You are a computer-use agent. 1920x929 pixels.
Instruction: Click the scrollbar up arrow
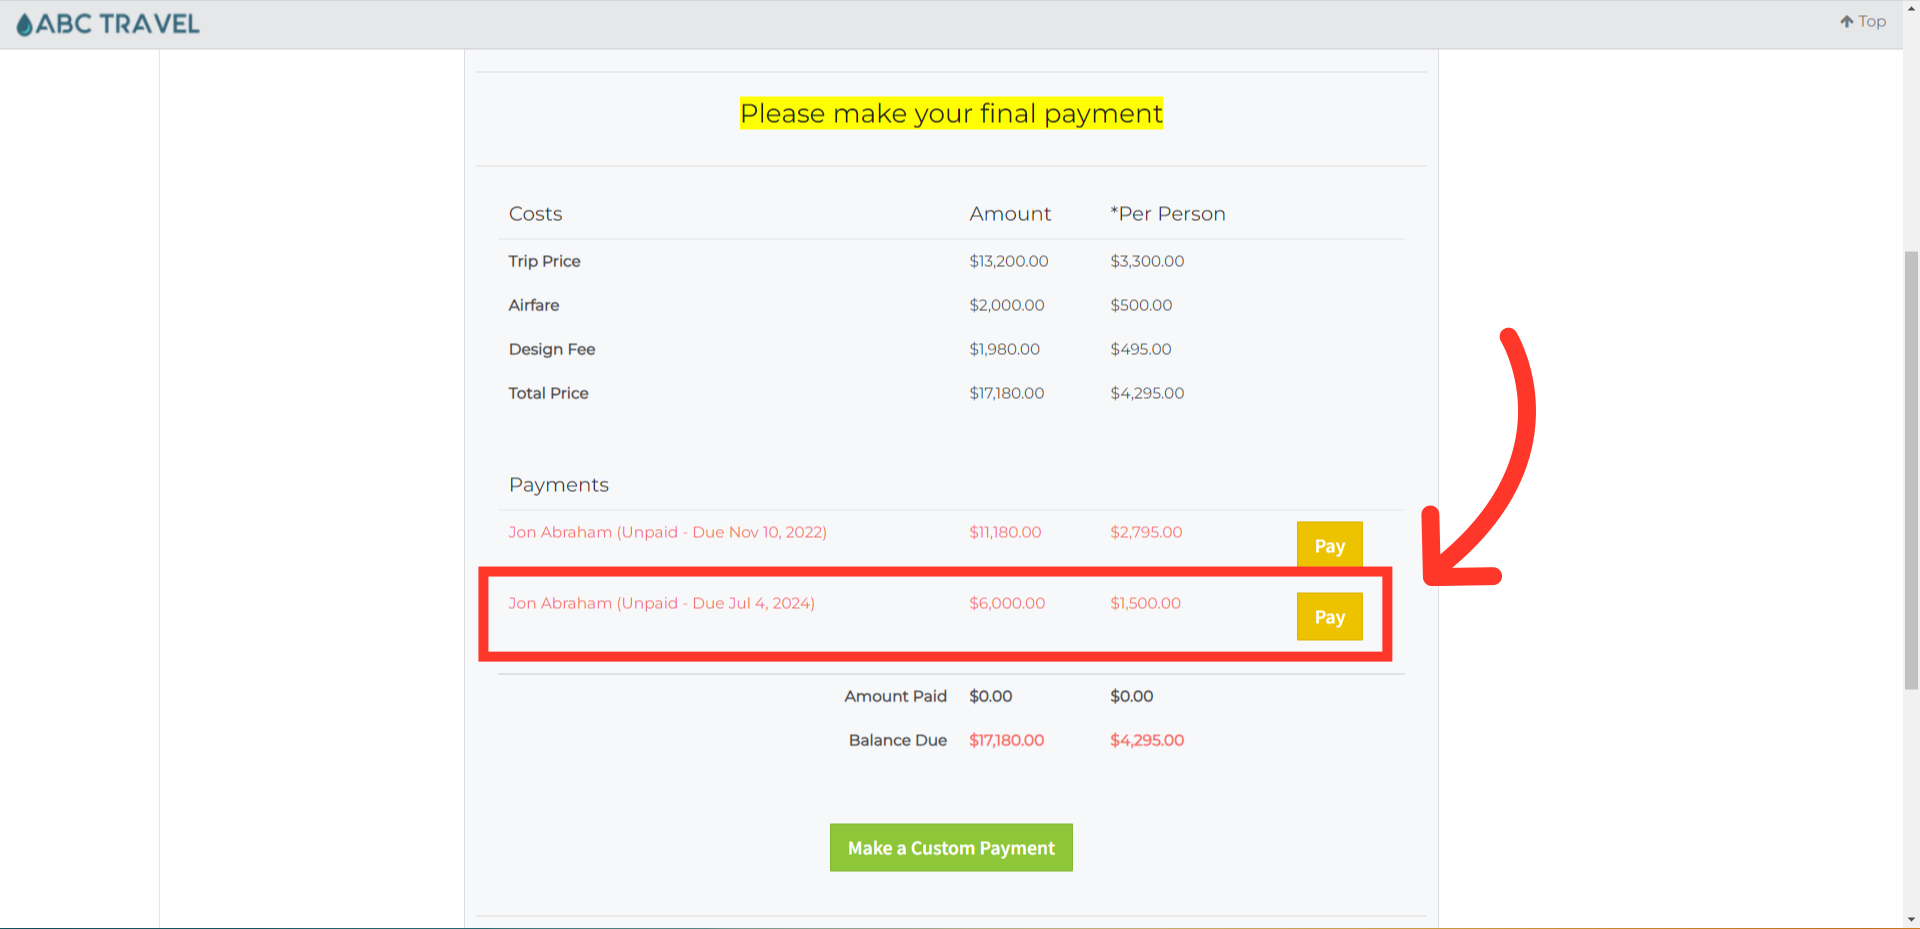click(x=1911, y=8)
